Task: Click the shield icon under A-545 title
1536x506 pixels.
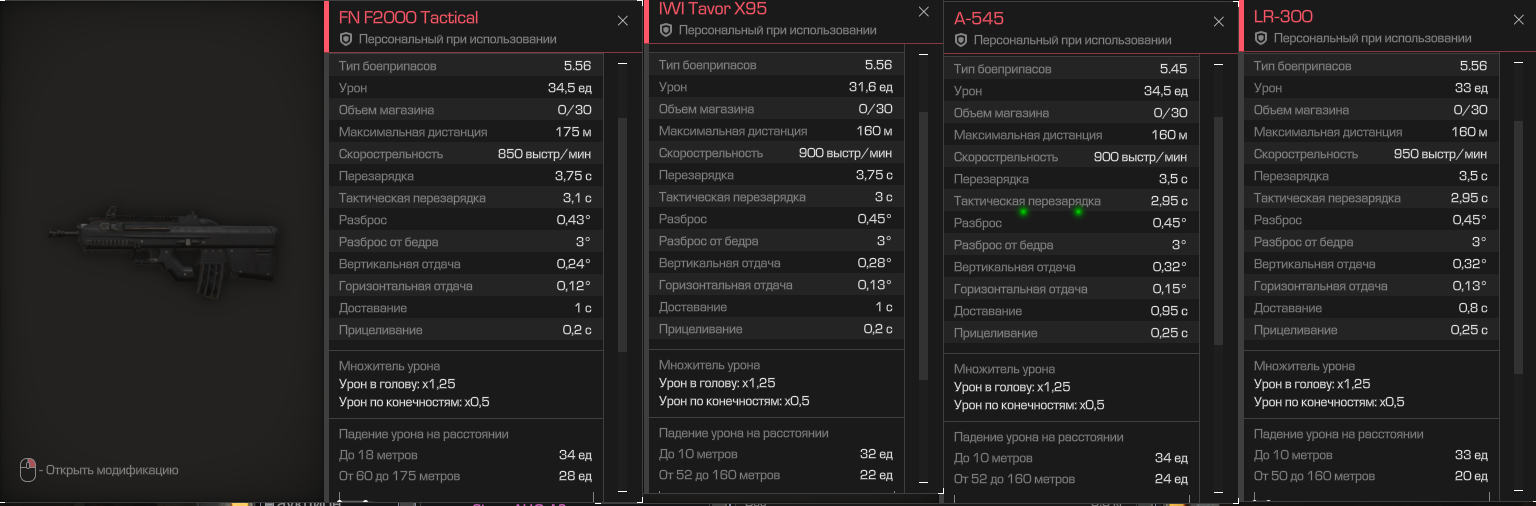Action: 961,40
